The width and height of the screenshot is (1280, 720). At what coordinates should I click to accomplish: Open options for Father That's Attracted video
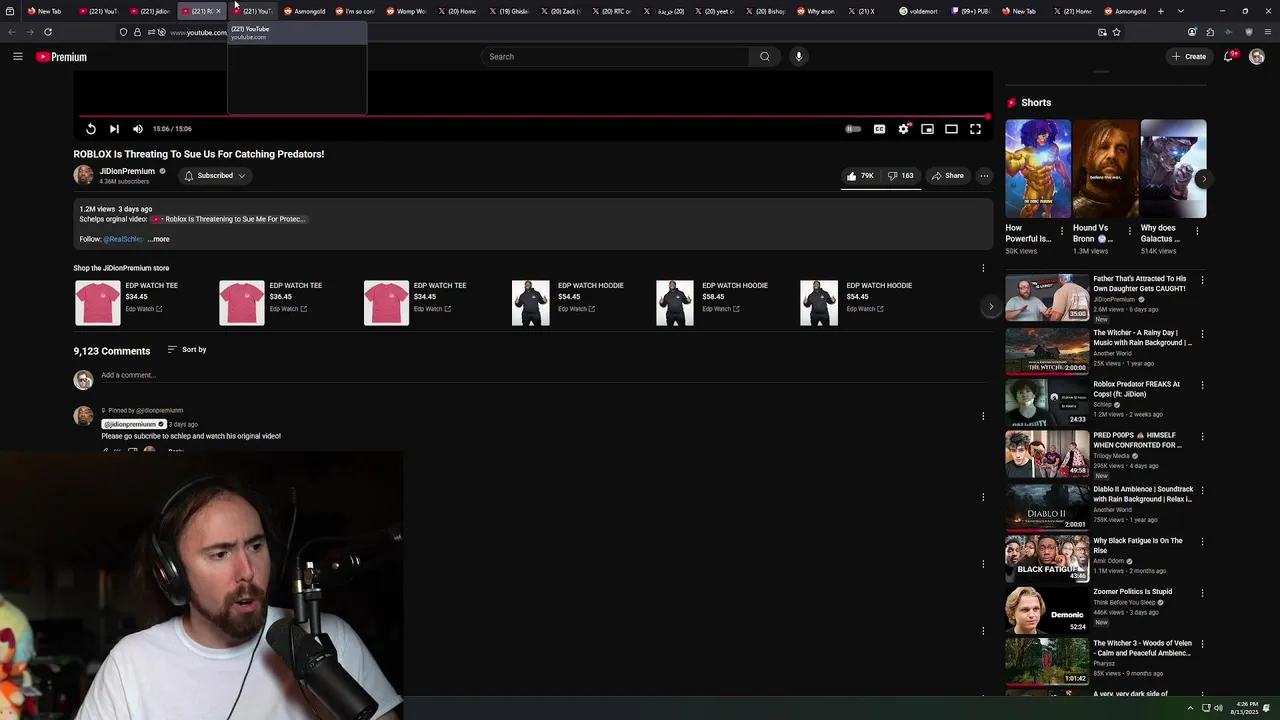pyautogui.click(x=1202, y=281)
